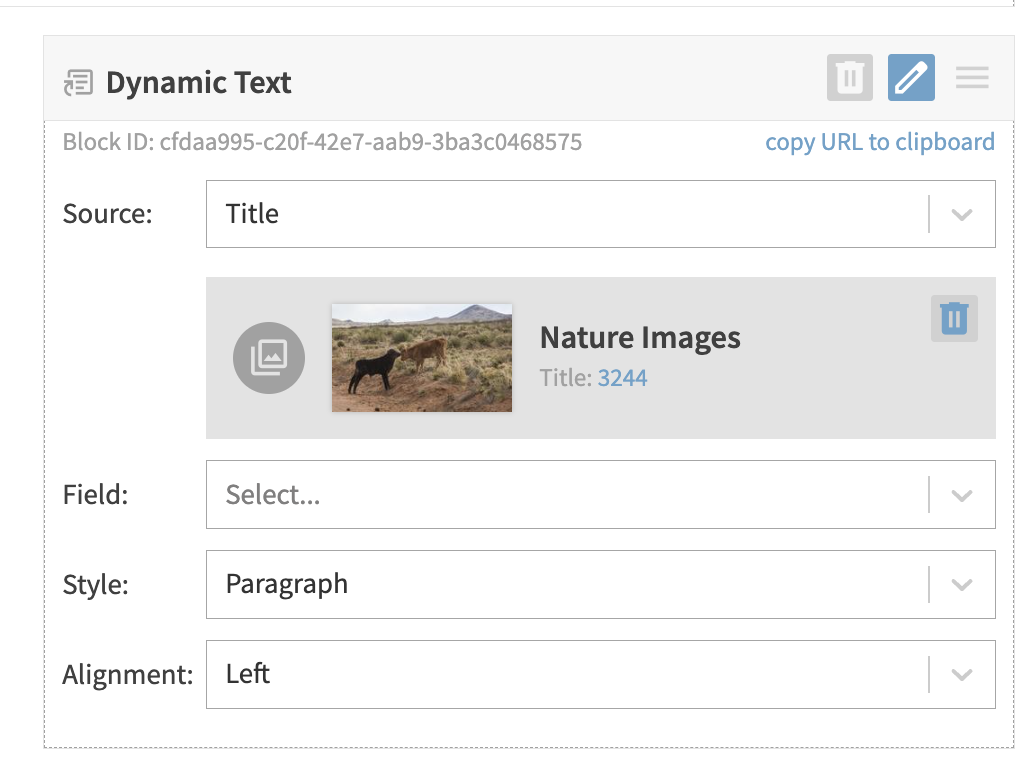Click the cows landscape thumbnail
Image resolution: width=1036 pixels, height=776 pixels.
(x=421, y=357)
